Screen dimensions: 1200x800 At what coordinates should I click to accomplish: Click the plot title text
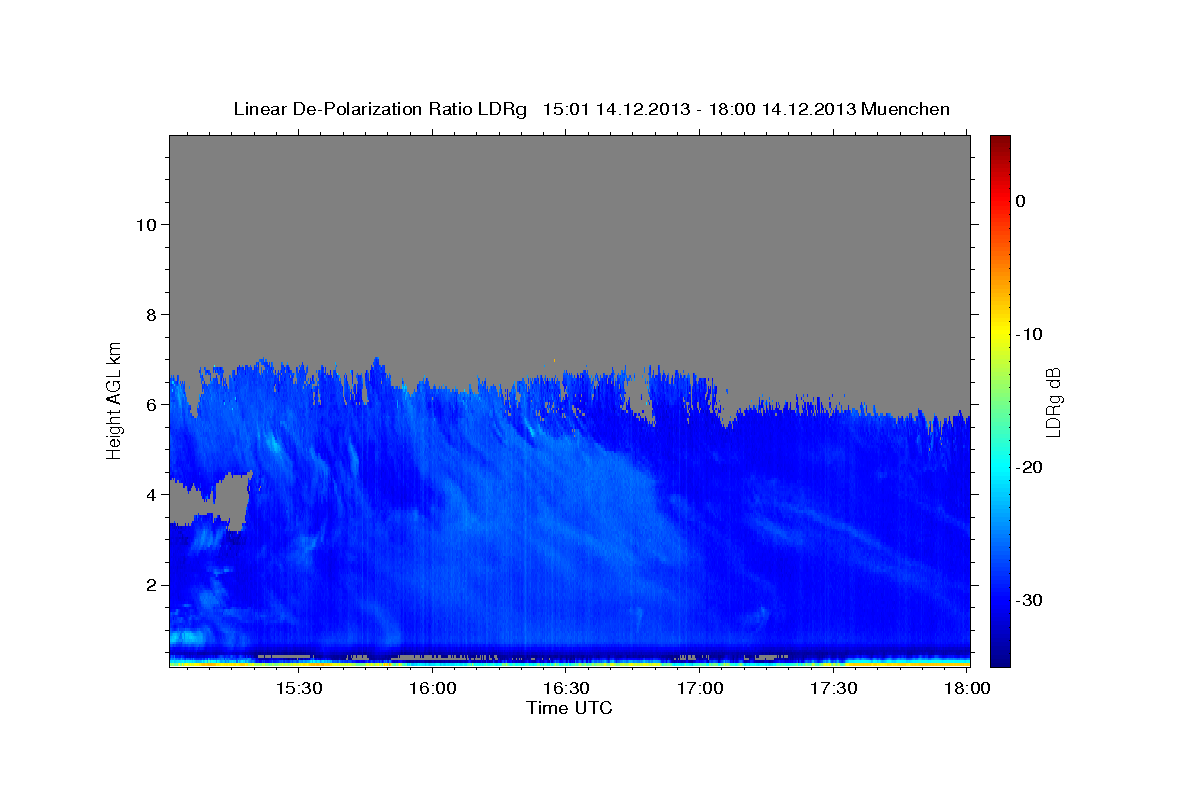coord(591,109)
